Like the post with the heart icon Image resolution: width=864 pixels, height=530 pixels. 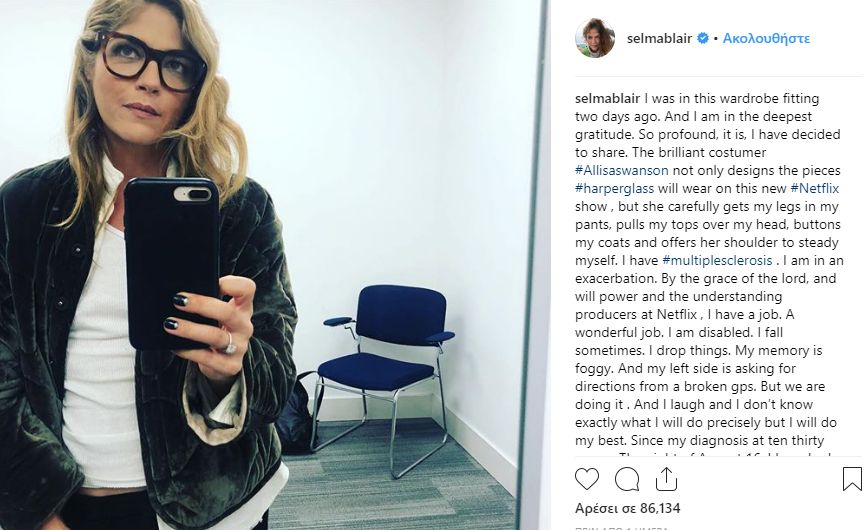point(587,479)
